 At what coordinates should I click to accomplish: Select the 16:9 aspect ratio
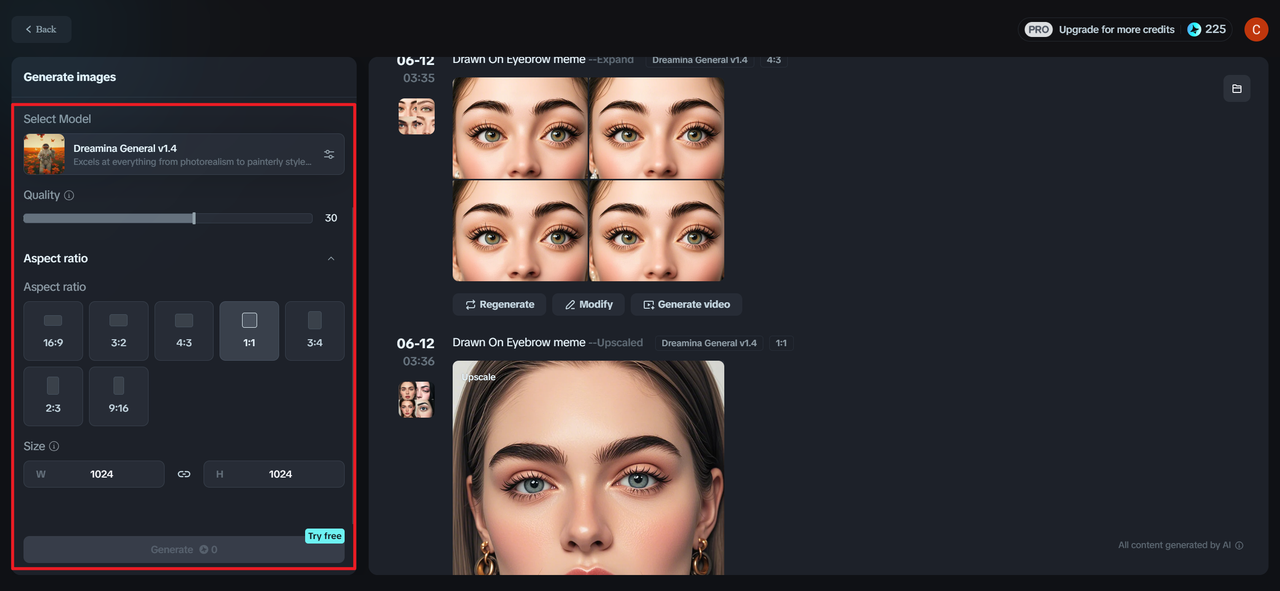(x=53, y=331)
